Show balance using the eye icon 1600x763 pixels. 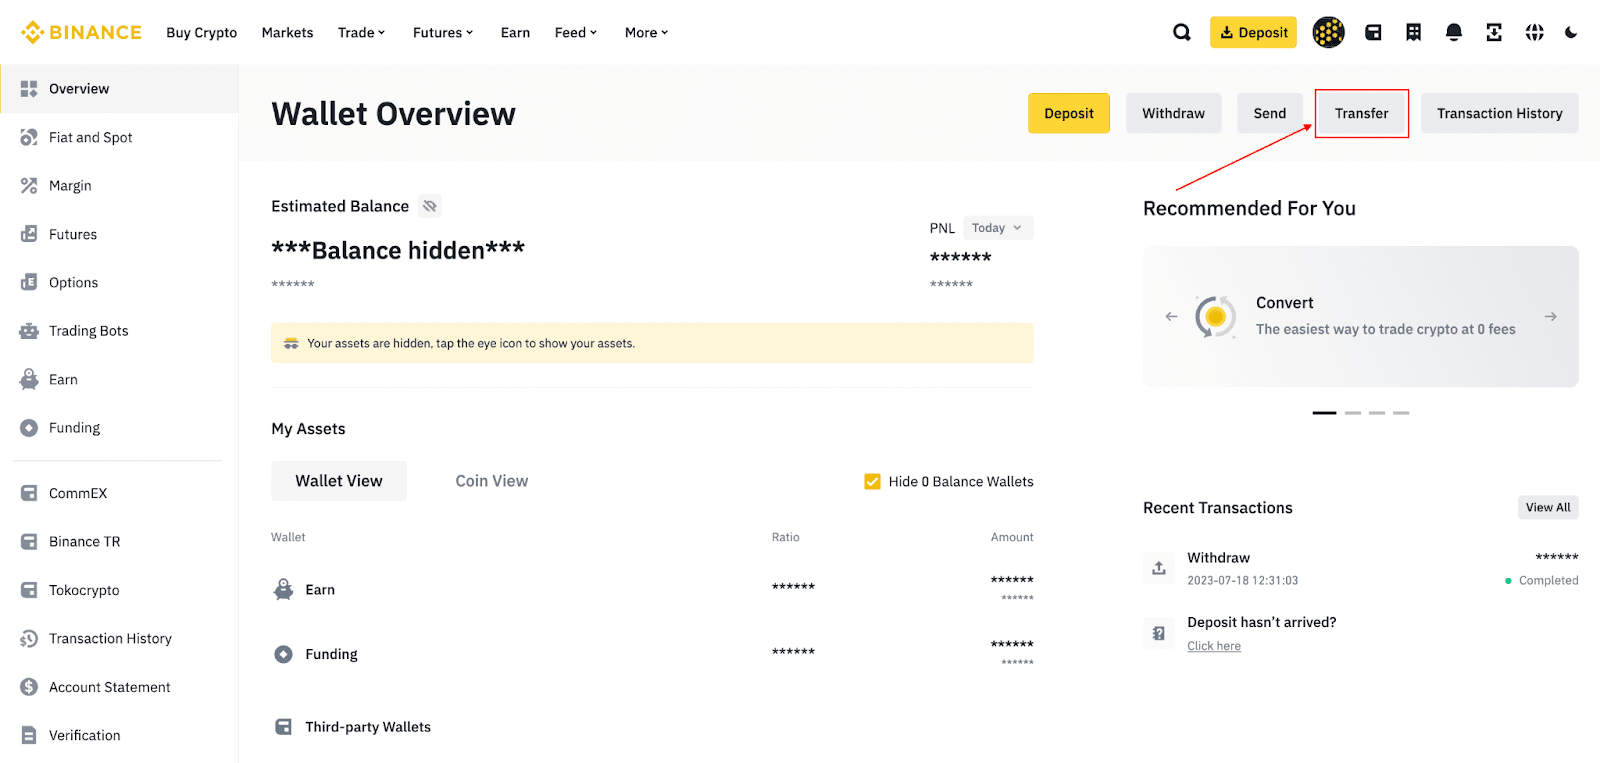[430, 206]
